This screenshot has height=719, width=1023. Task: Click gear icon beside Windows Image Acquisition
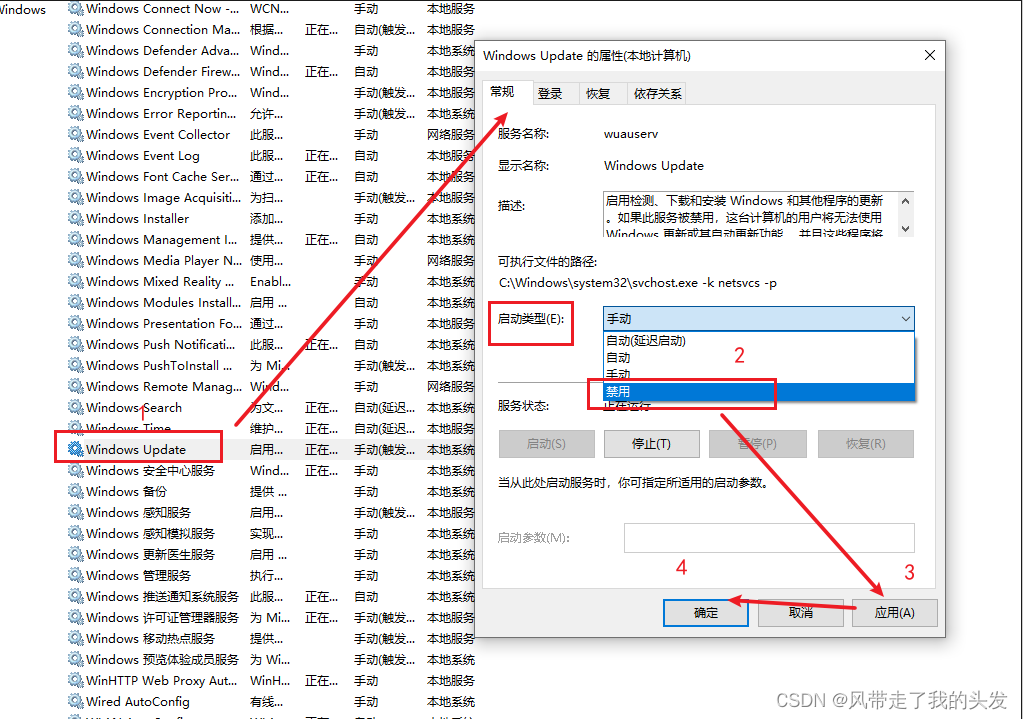click(x=76, y=197)
